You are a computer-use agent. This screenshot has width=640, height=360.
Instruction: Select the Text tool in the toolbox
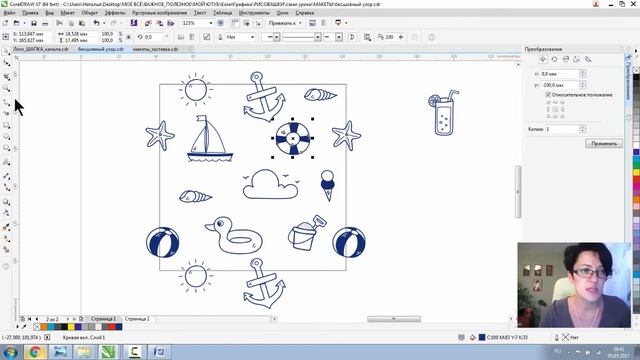(6, 162)
